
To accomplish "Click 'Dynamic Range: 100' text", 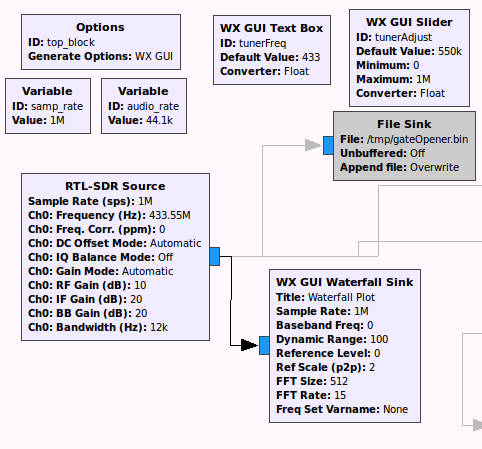I will click(332, 339).
